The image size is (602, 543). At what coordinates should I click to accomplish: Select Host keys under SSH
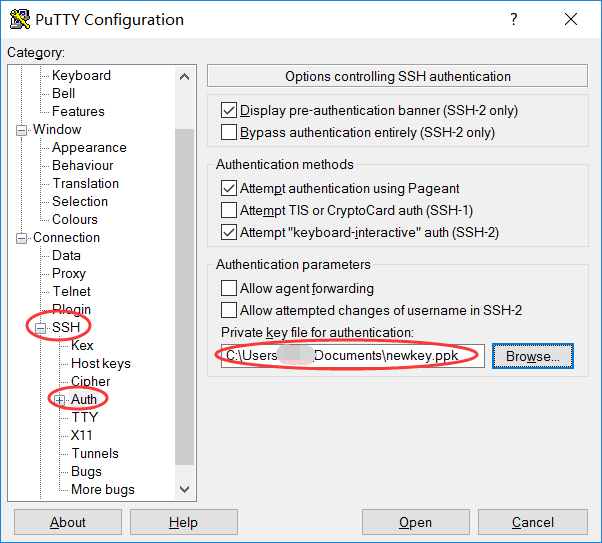click(101, 363)
